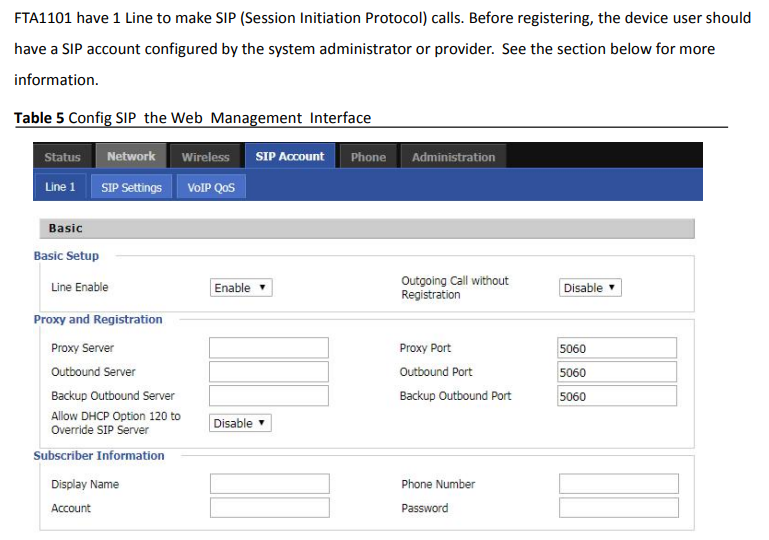The image size is (769, 540).
Task: Open the Status tab
Action: click(62, 157)
